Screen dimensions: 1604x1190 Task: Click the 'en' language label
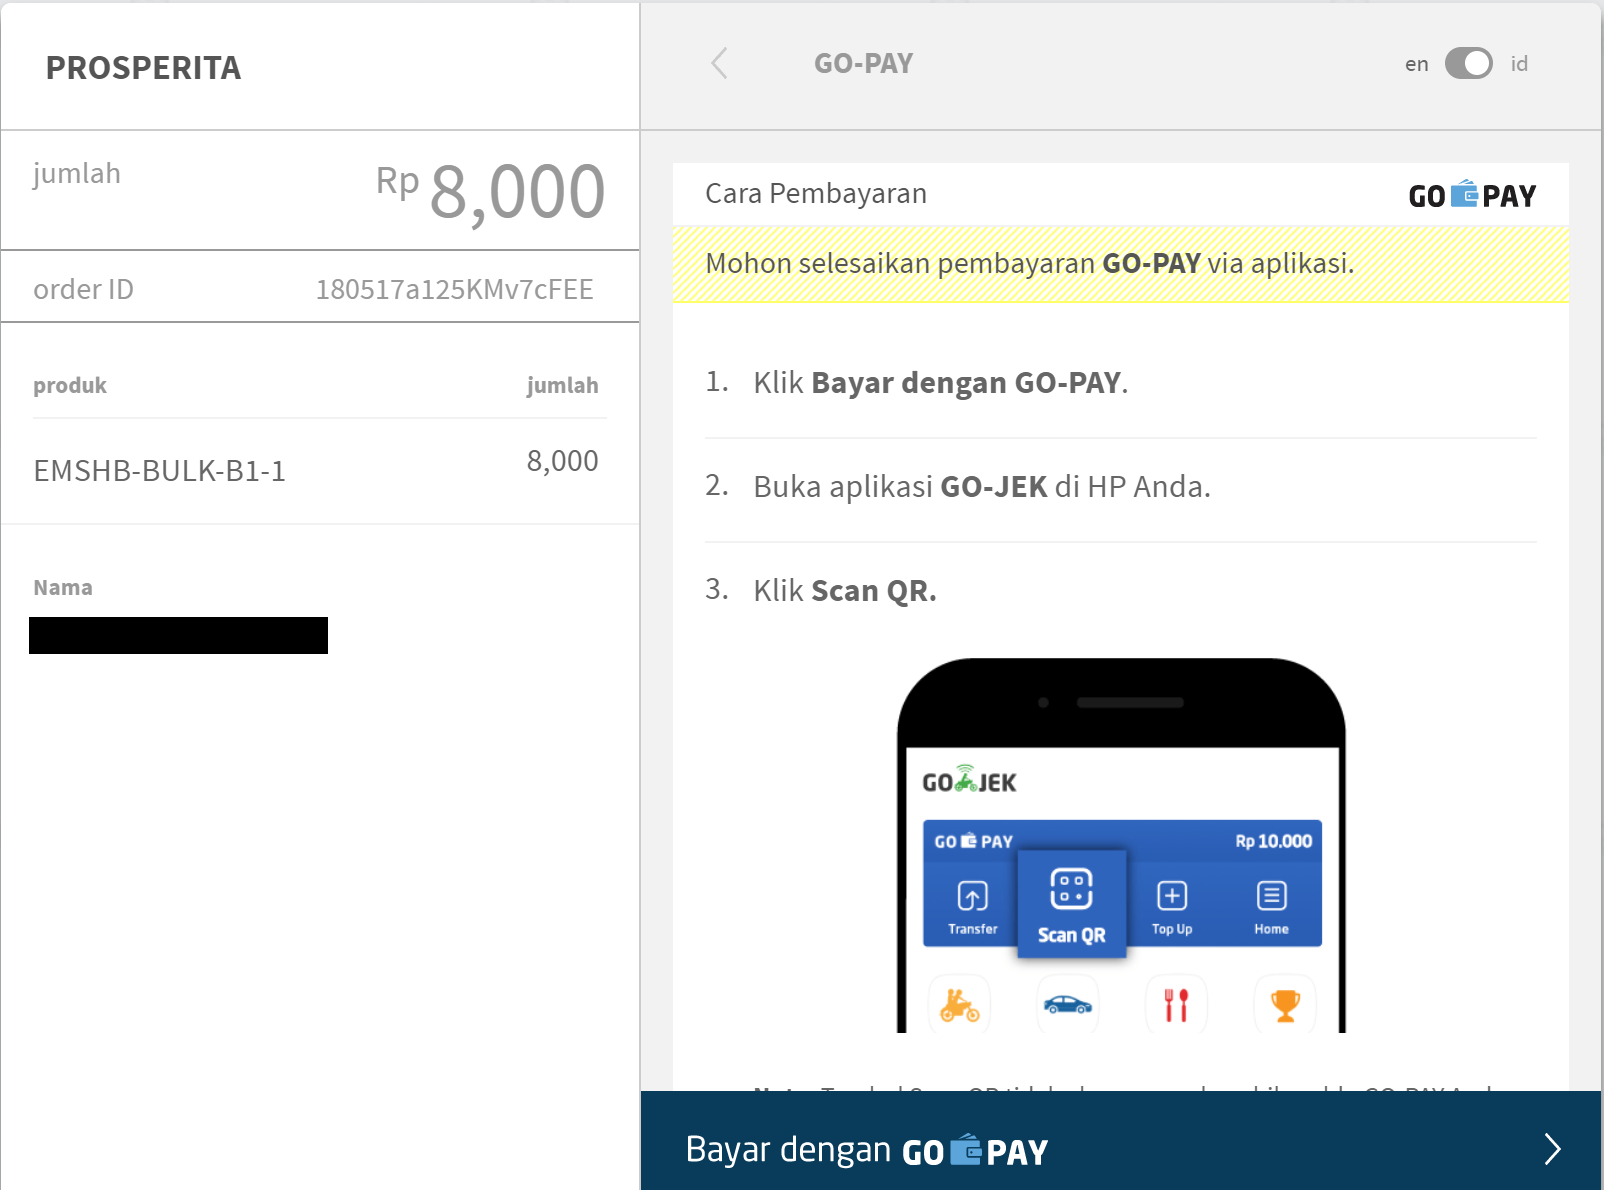pos(1416,64)
